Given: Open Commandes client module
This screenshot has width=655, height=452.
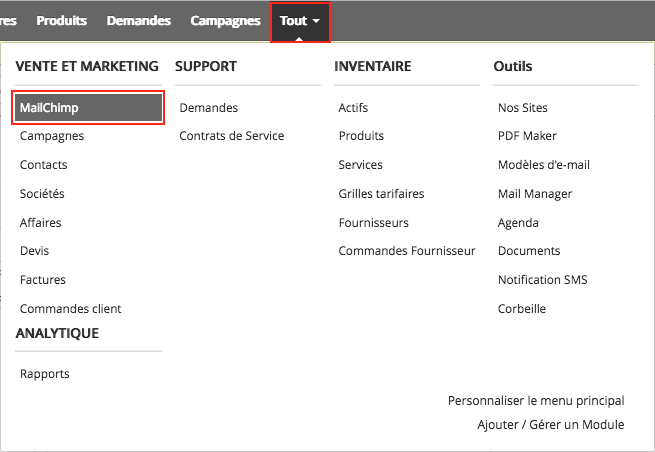Looking at the screenshot, I should tap(70, 309).
